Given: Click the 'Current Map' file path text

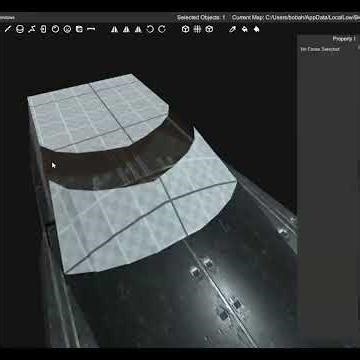Looking at the screenshot, I should point(296,18).
